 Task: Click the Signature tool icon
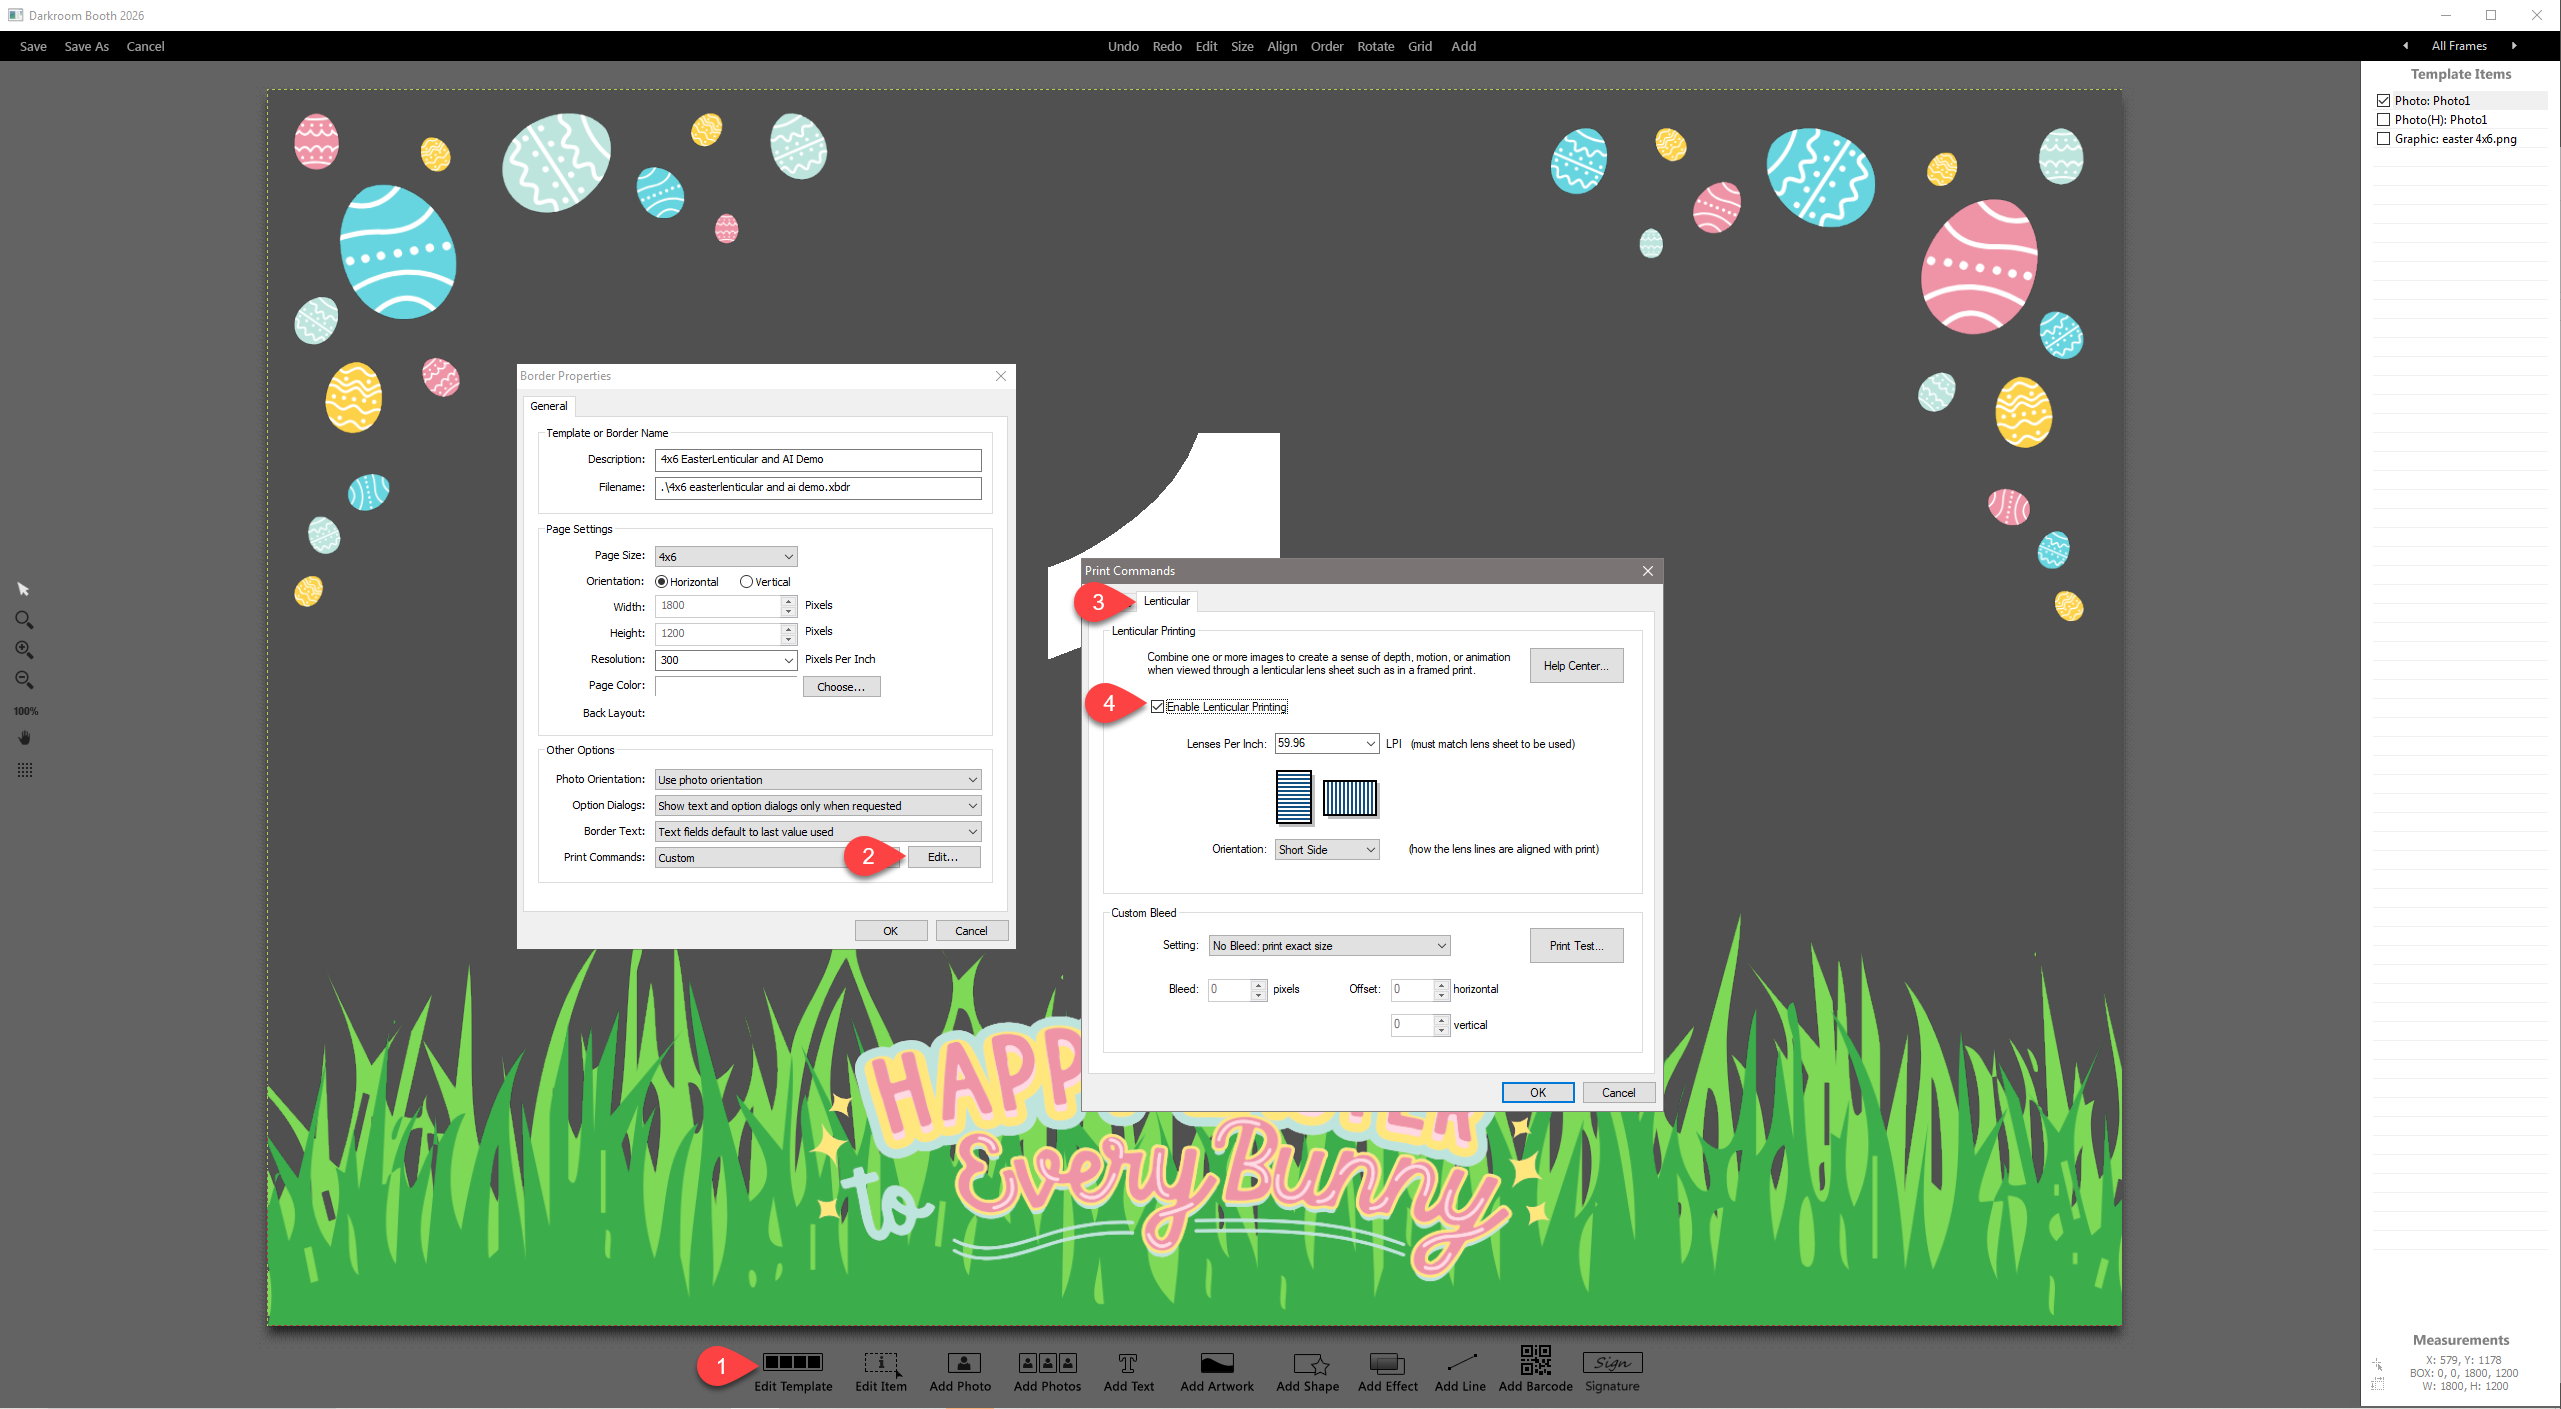coord(1612,1363)
